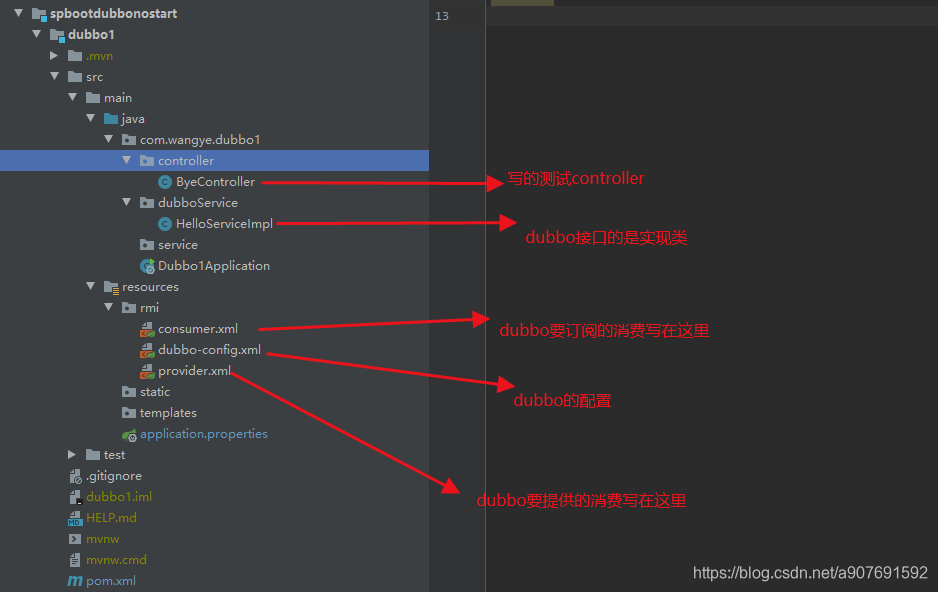The image size is (938, 592).
Task: Collapse the controller package arrow
Action: [126, 160]
